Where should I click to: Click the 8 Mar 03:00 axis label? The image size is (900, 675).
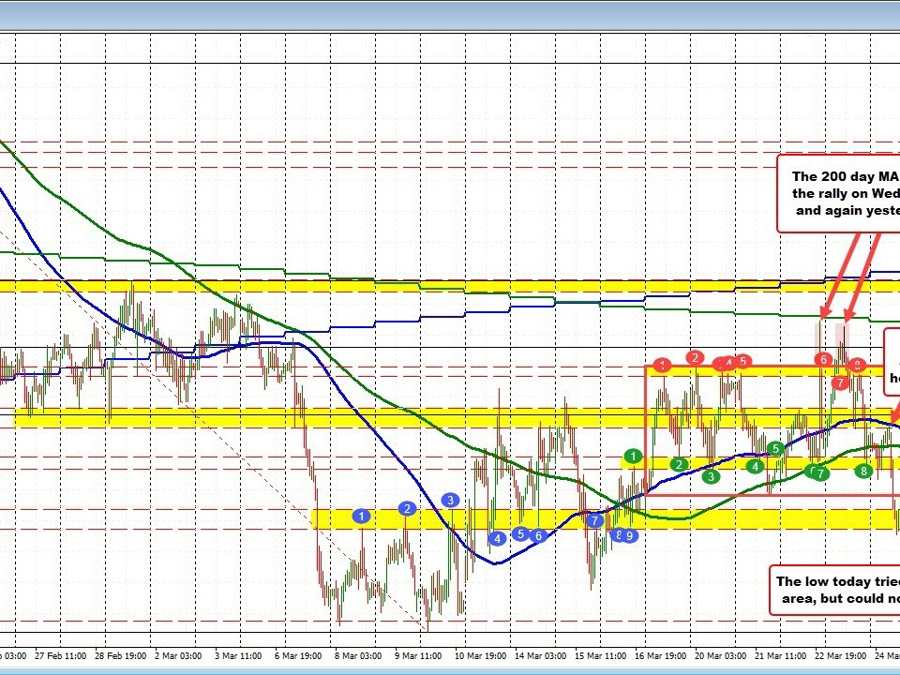(357, 657)
